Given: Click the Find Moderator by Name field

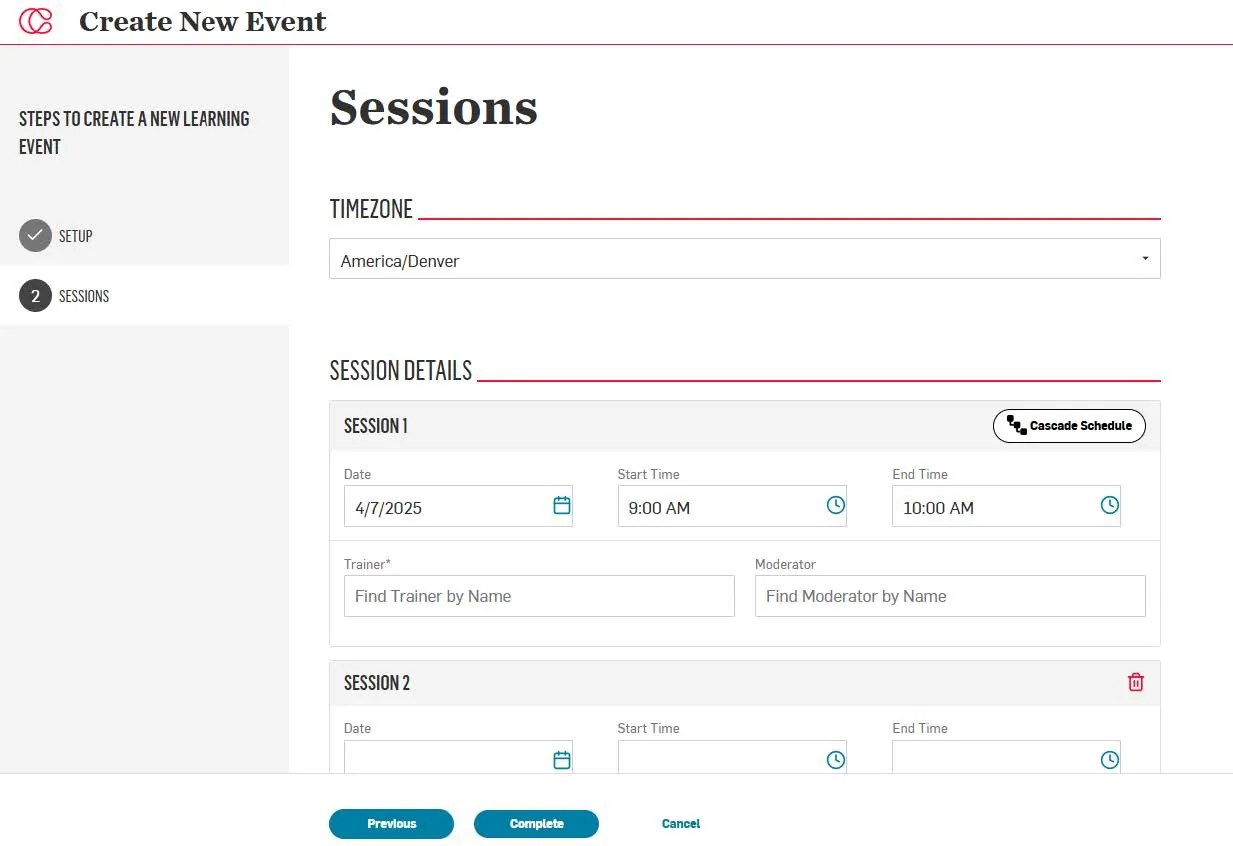Looking at the screenshot, I should point(950,596).
